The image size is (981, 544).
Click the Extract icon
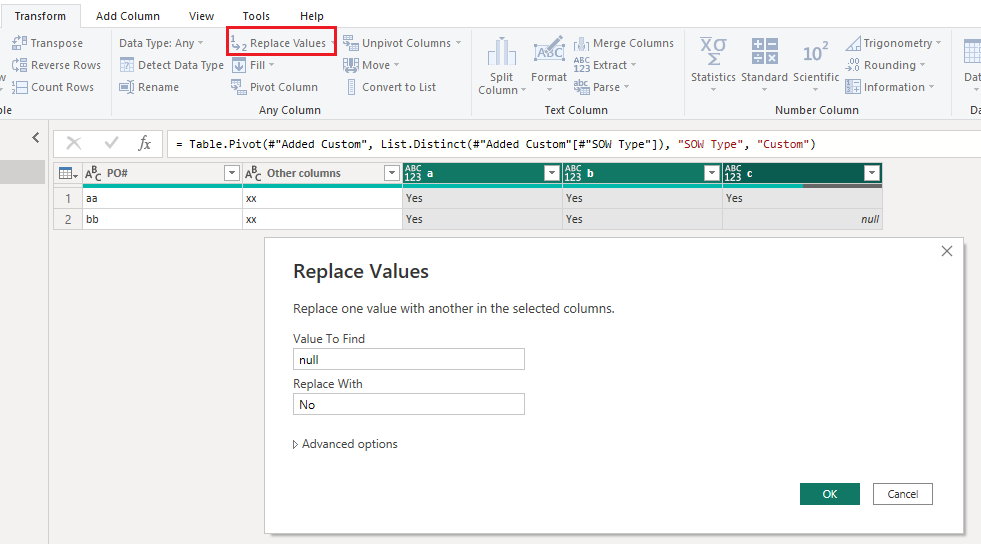point(581,65)
